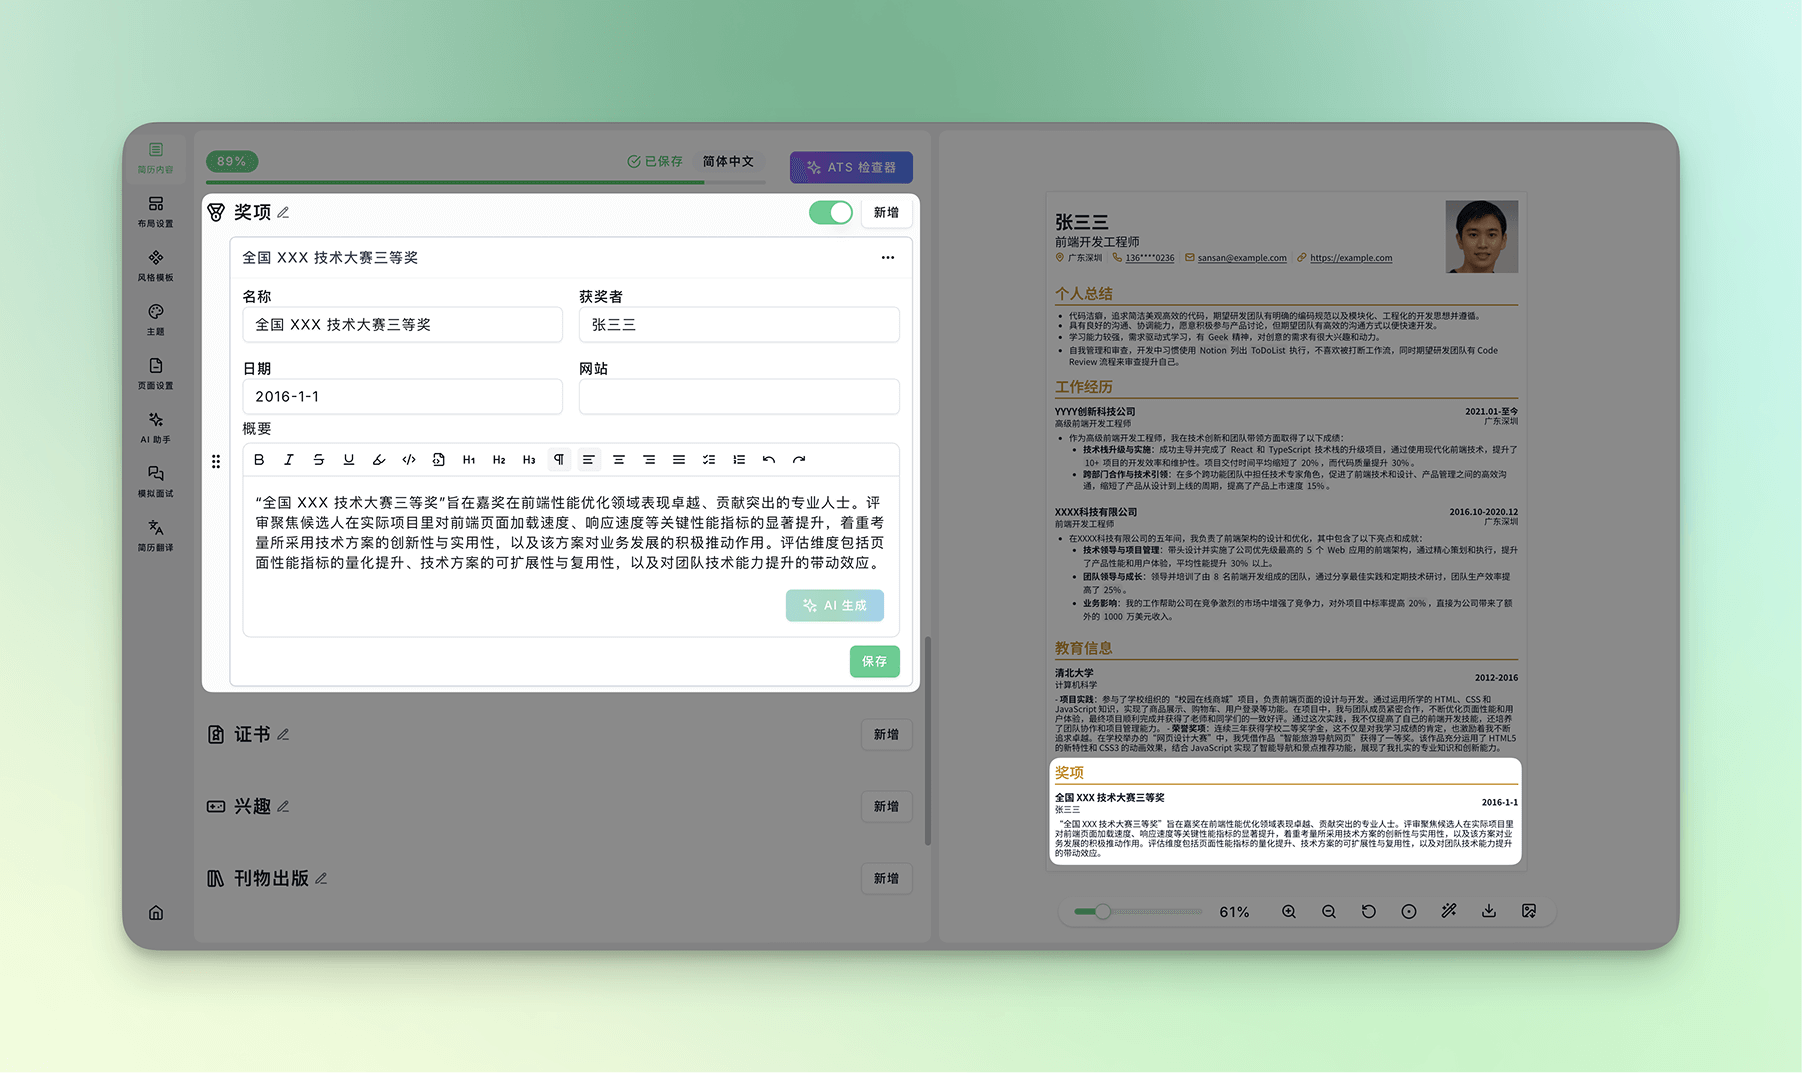Expand the 证书 section
1802x1073 pixels.
(252, 734)
